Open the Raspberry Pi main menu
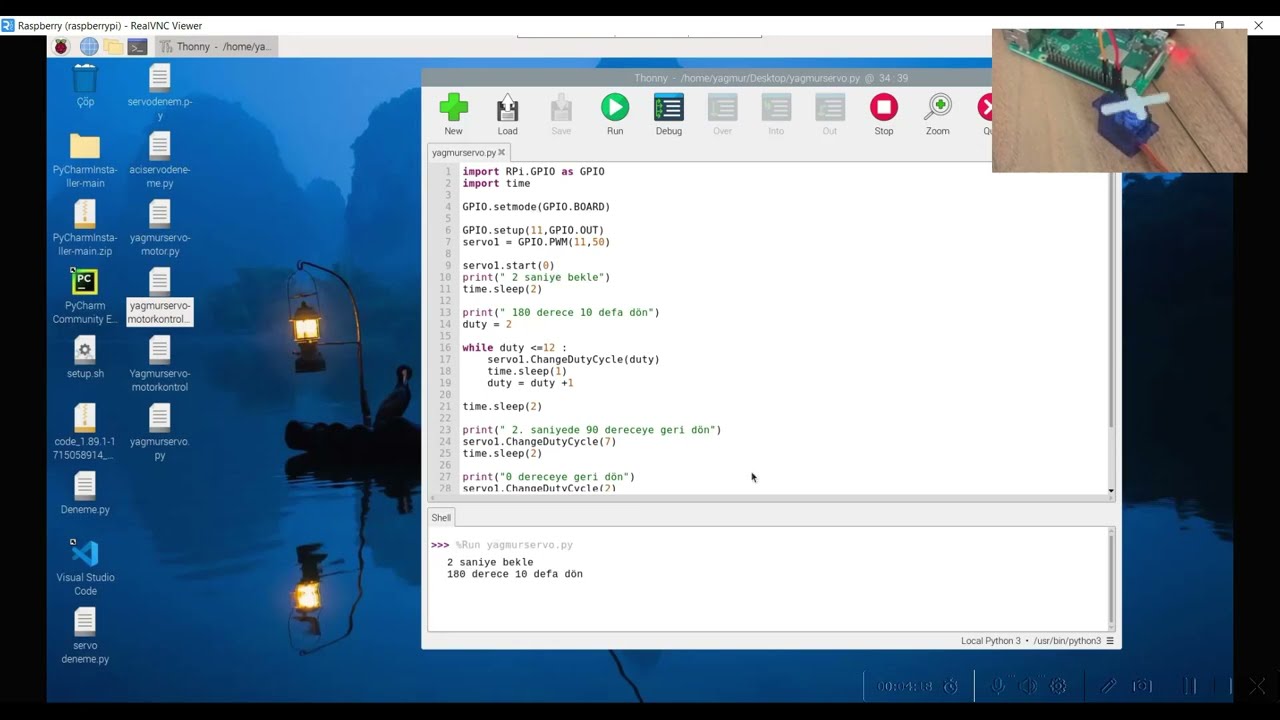The width and height of the screenshot is (1280, 720). (62, 46)
